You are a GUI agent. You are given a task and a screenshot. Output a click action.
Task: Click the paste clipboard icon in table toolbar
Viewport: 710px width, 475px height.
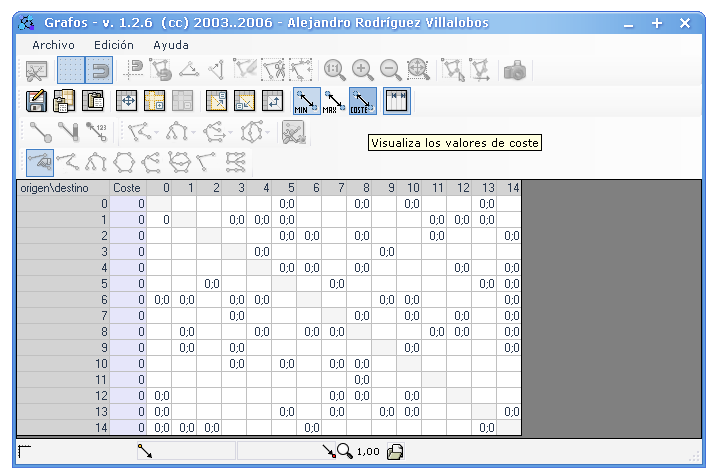point(95,101)
